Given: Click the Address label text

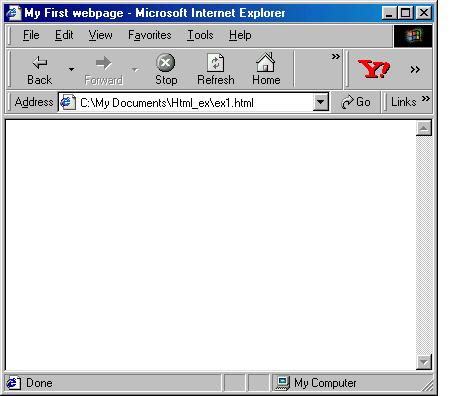Looking at the screenshot, I should point(34,102).
